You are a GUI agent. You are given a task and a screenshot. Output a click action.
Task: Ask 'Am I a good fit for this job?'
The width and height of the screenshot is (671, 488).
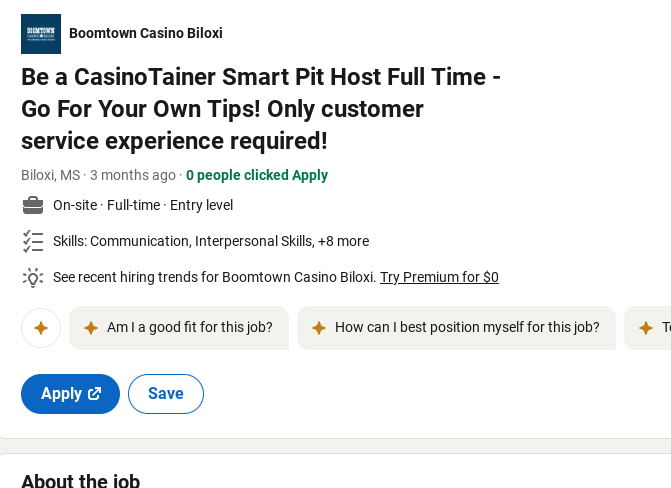coord(179,328)
